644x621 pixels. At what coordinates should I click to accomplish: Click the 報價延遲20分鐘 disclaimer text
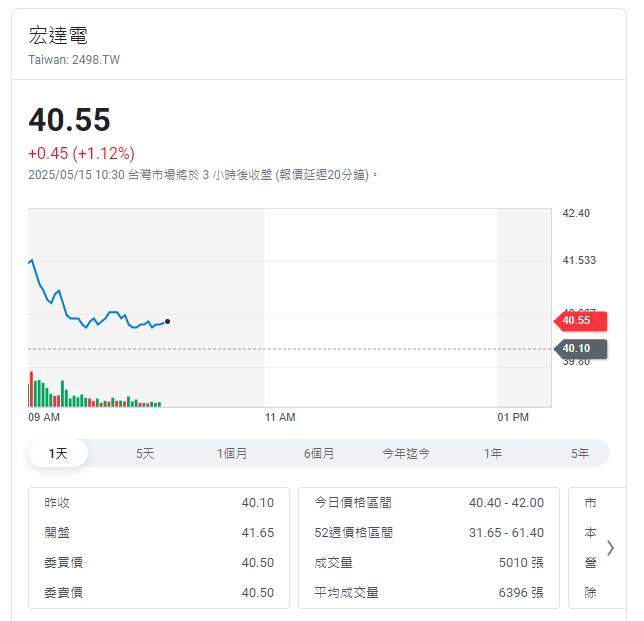[x=322, y=175]
